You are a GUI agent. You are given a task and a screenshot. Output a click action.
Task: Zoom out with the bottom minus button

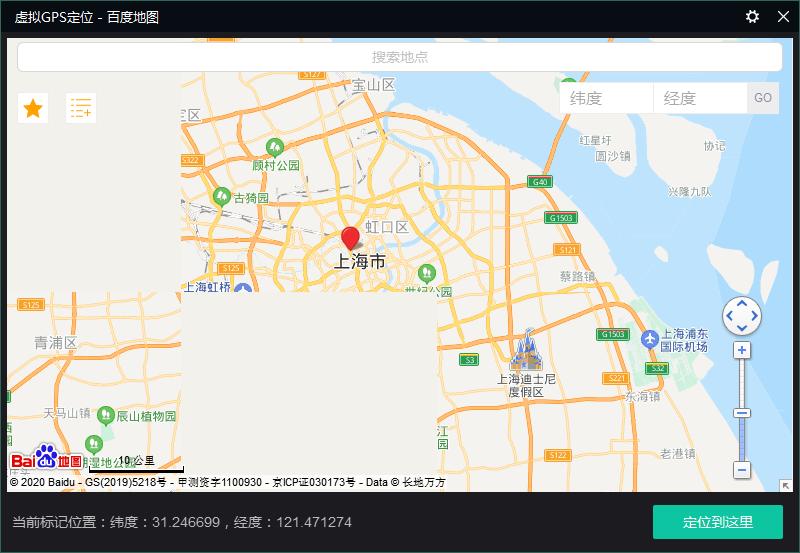tap(742, 470)
